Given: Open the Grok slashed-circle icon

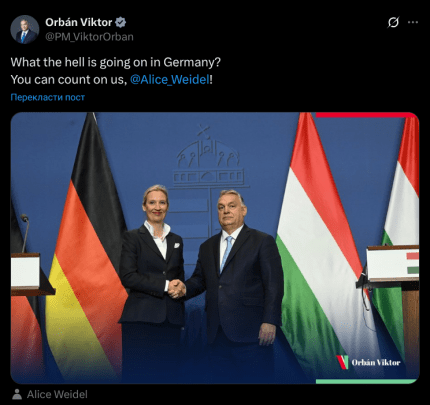Looking at the screenshot, I should pos(393,22).
